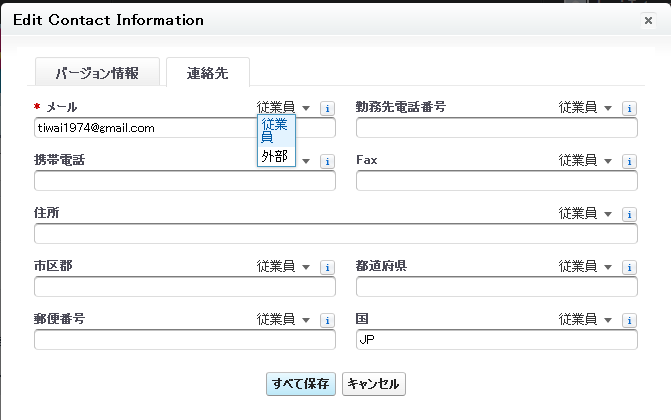
Task: Select the 連絡先 tab
Action: tap(208, 72)
